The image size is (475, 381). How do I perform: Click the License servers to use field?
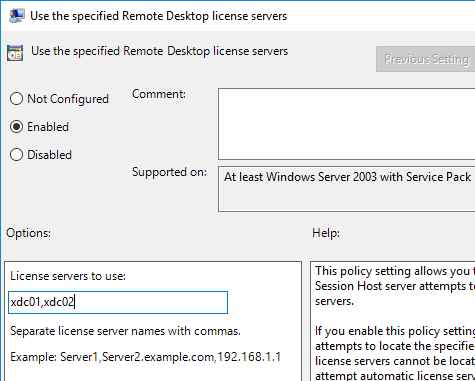118,302
